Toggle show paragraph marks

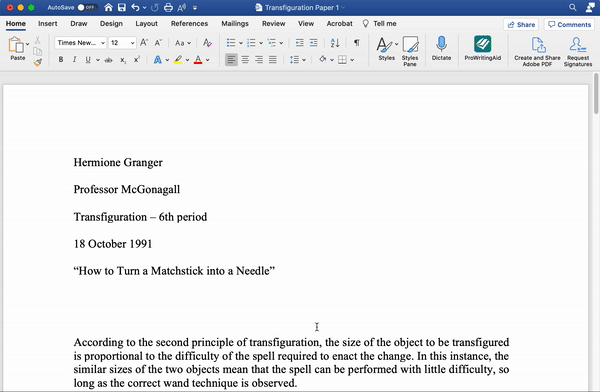tap(356, 42)
